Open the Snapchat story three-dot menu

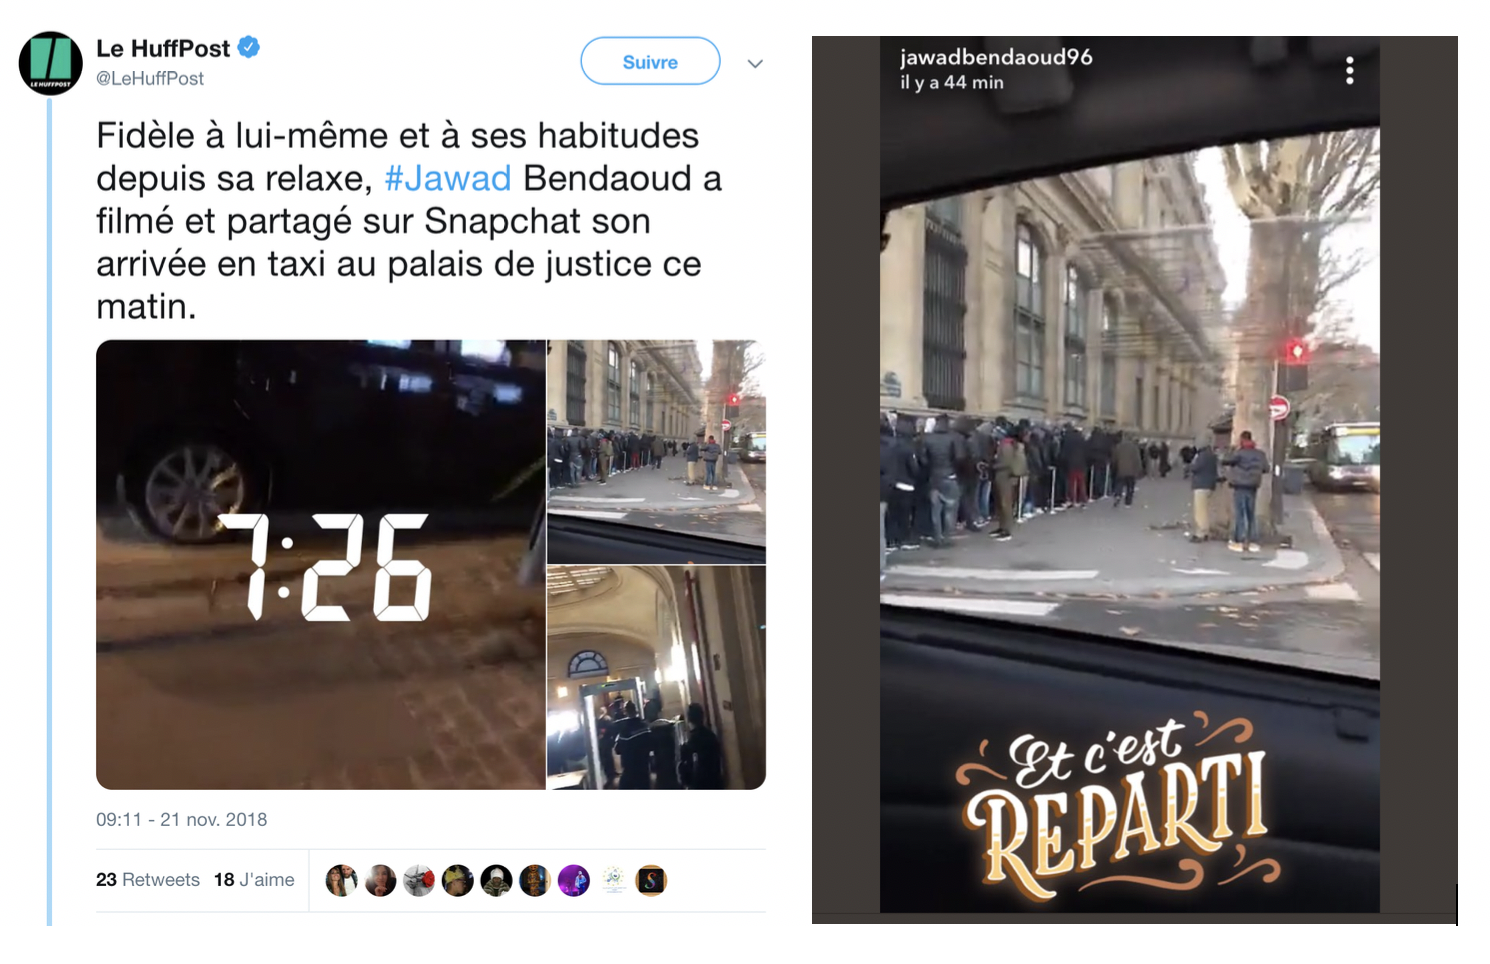point(1350,70)
